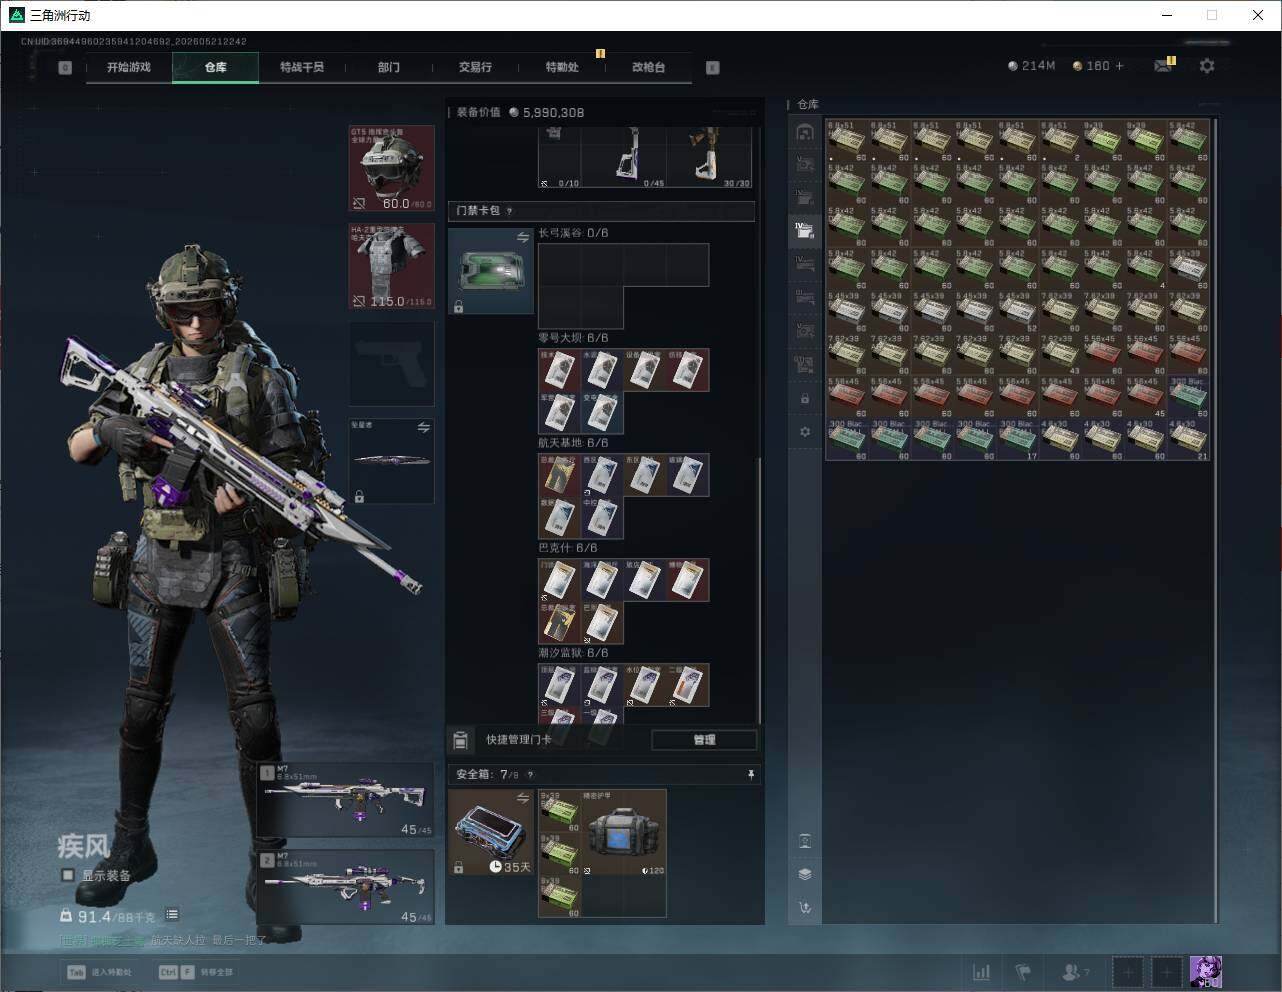Select the 5.56x45 ammo stack with count 45
The width and height of the screenshot is (1282, 992).
[1146, 397]
